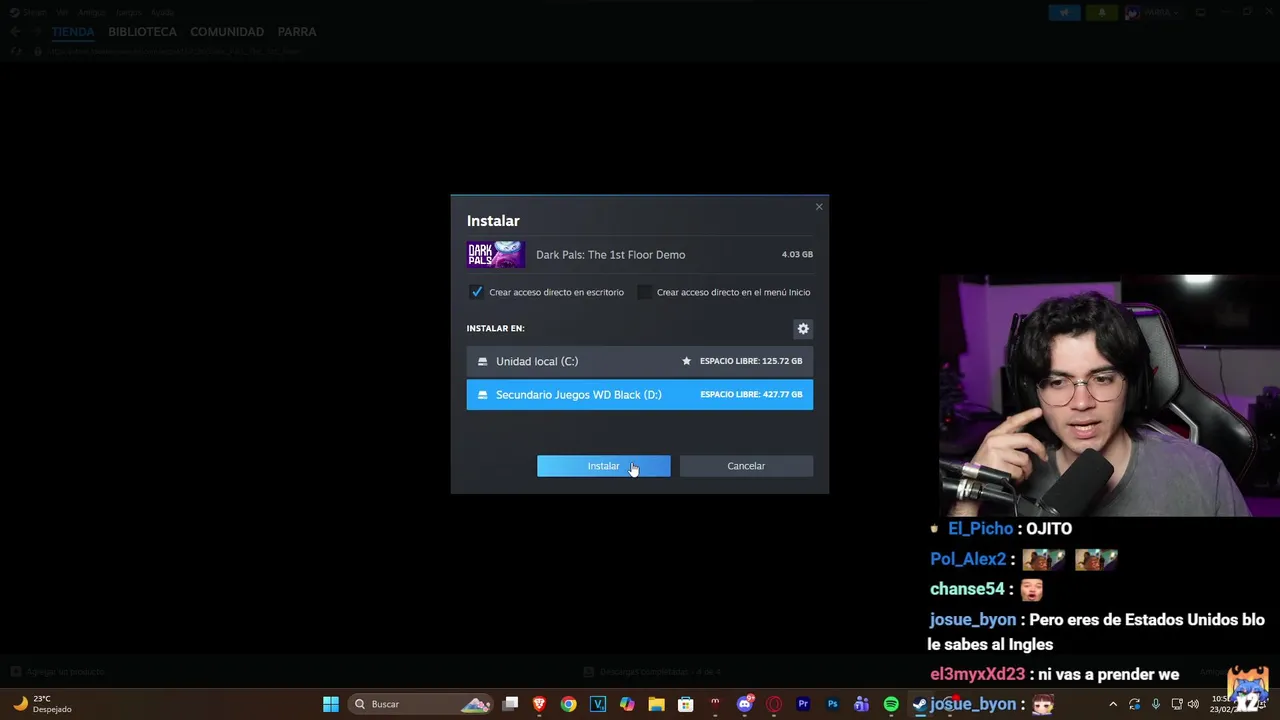
Task: Open COMUNIDAD tab in Steam window behind
Action: 227,32
